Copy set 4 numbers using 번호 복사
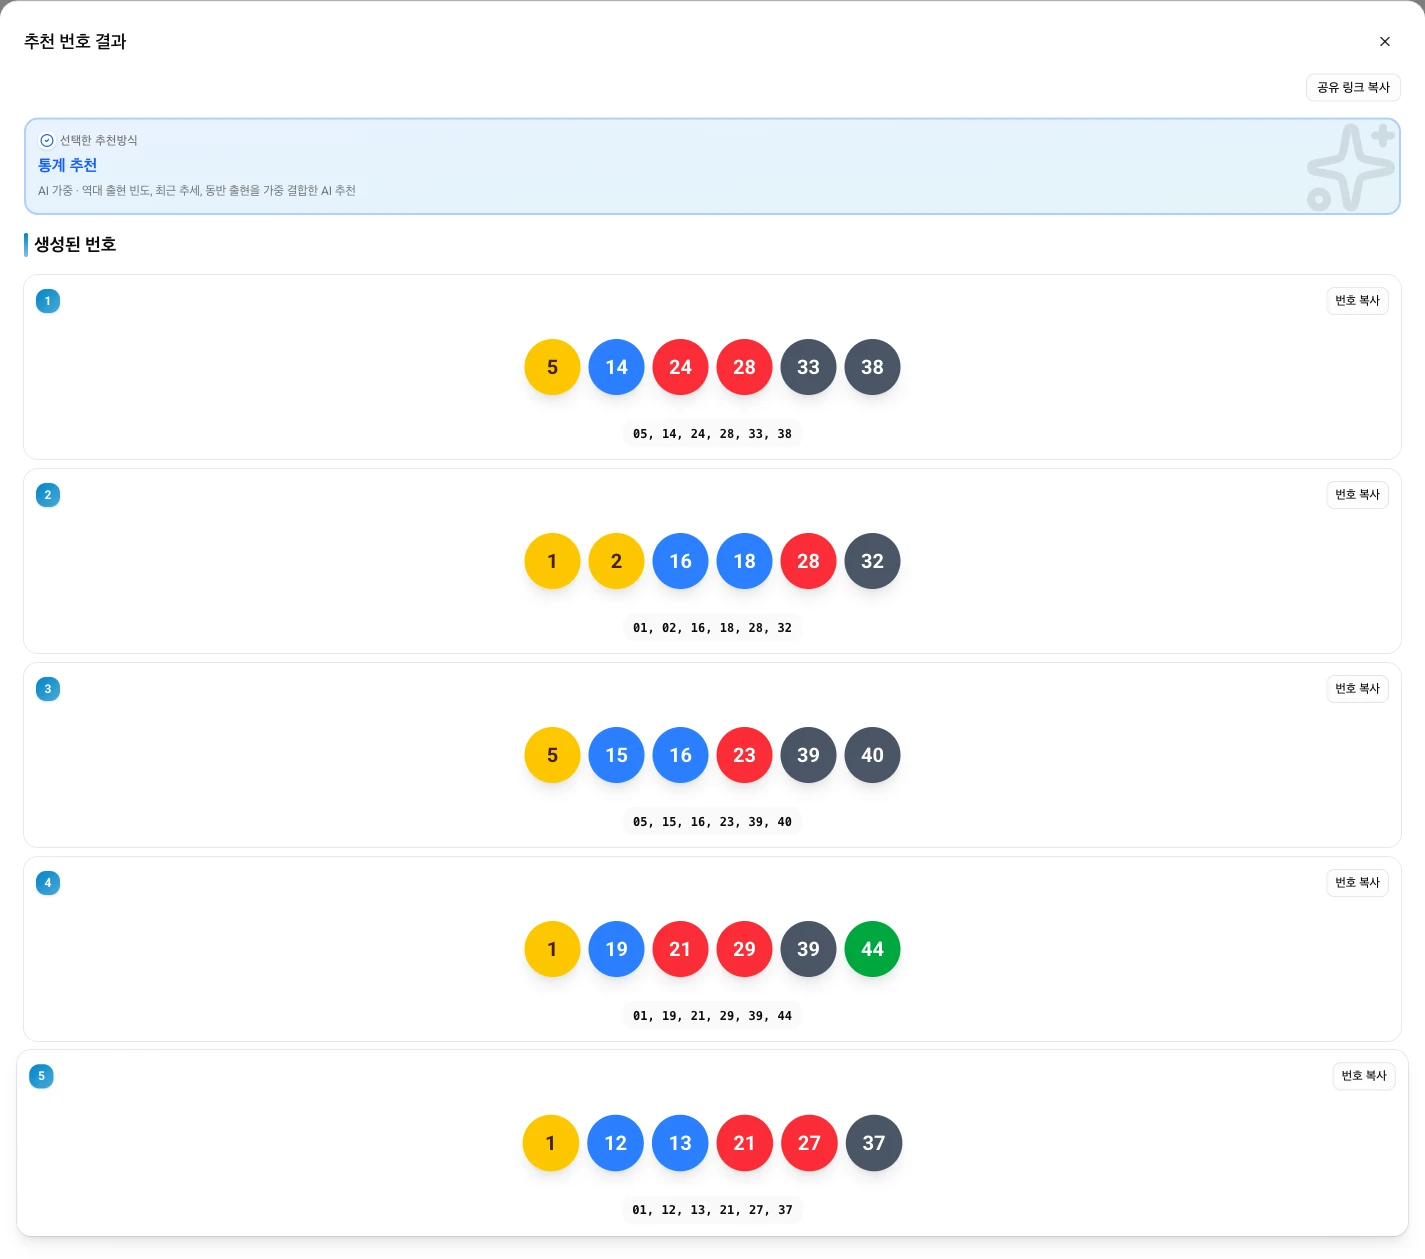1425x1259 pixels. click(x=1357, y=883)
